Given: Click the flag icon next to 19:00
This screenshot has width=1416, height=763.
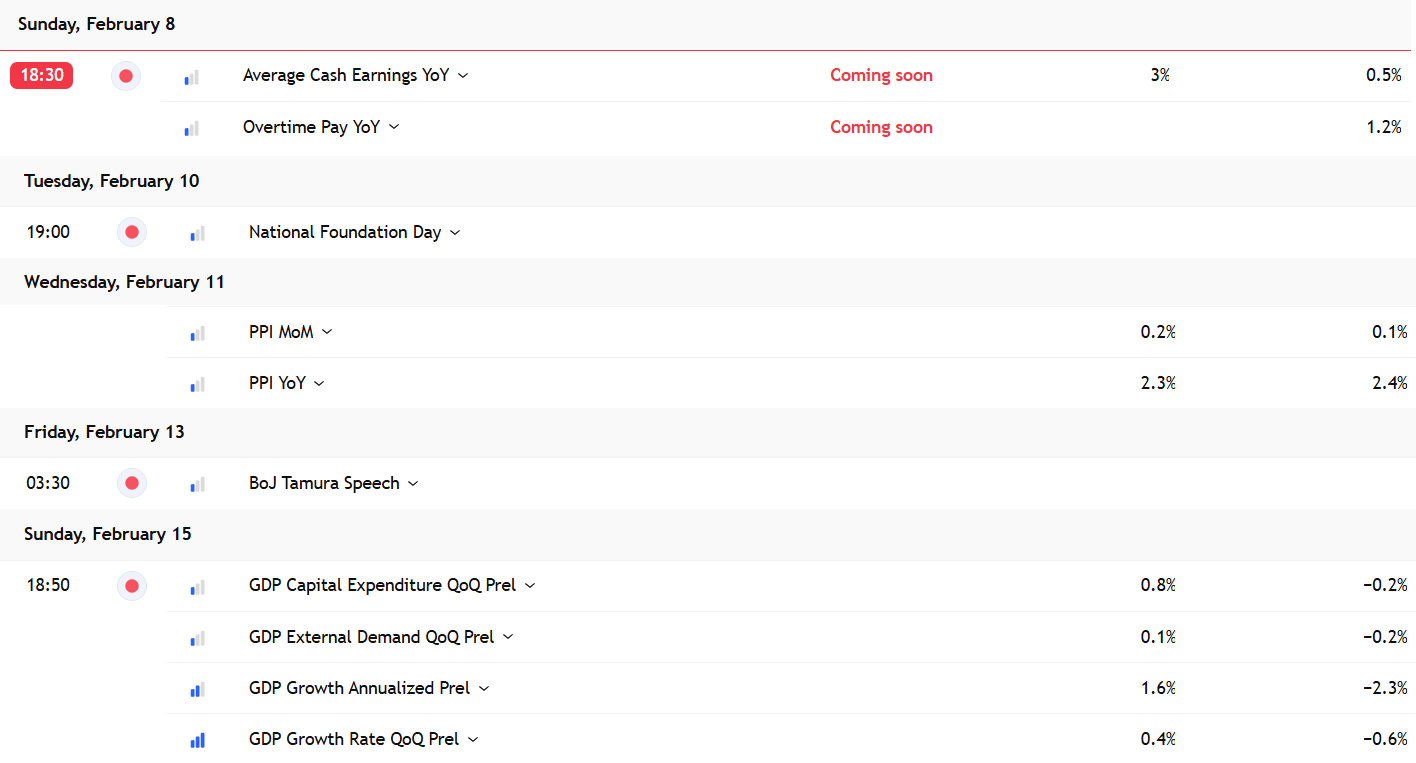Looking at the screenshot, I should 132,233.
